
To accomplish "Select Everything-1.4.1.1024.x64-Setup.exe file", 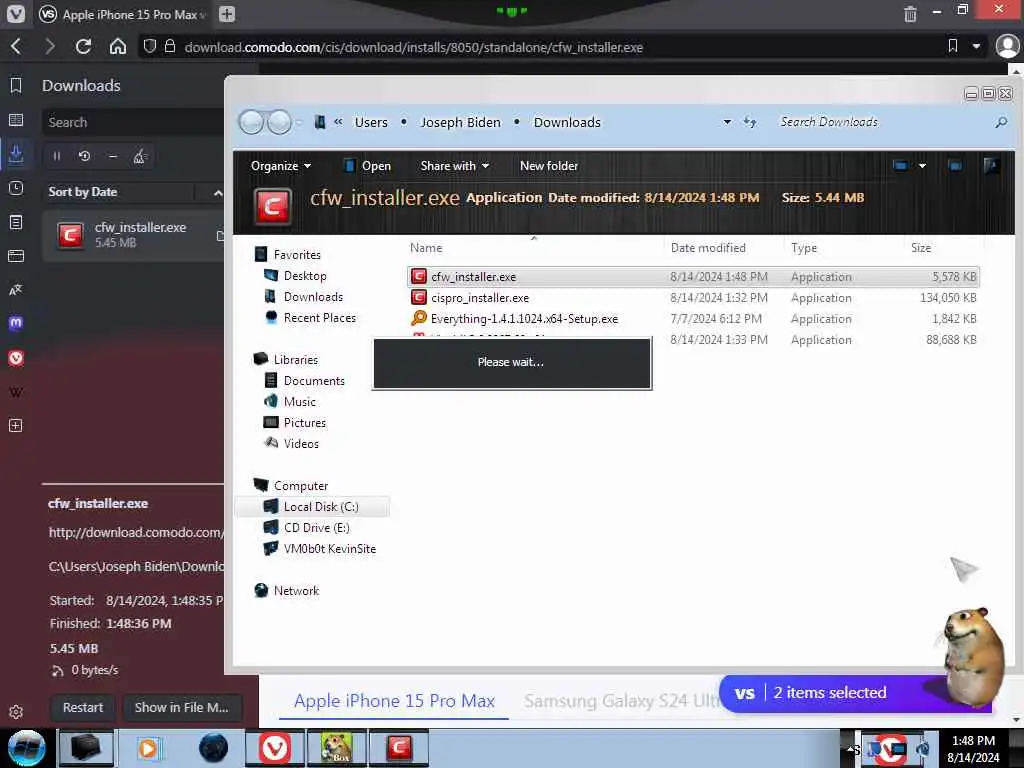I will [x=692, y=319].
